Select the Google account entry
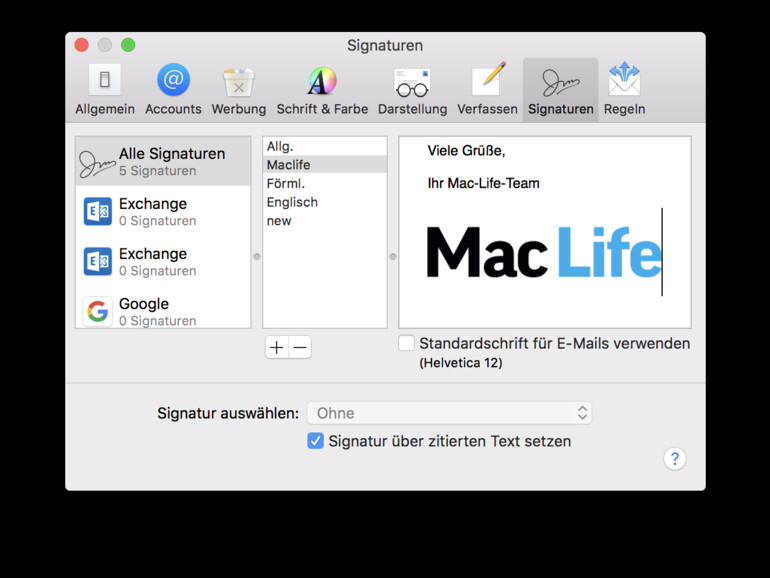 pyautogui.click(x=163, y=310)
